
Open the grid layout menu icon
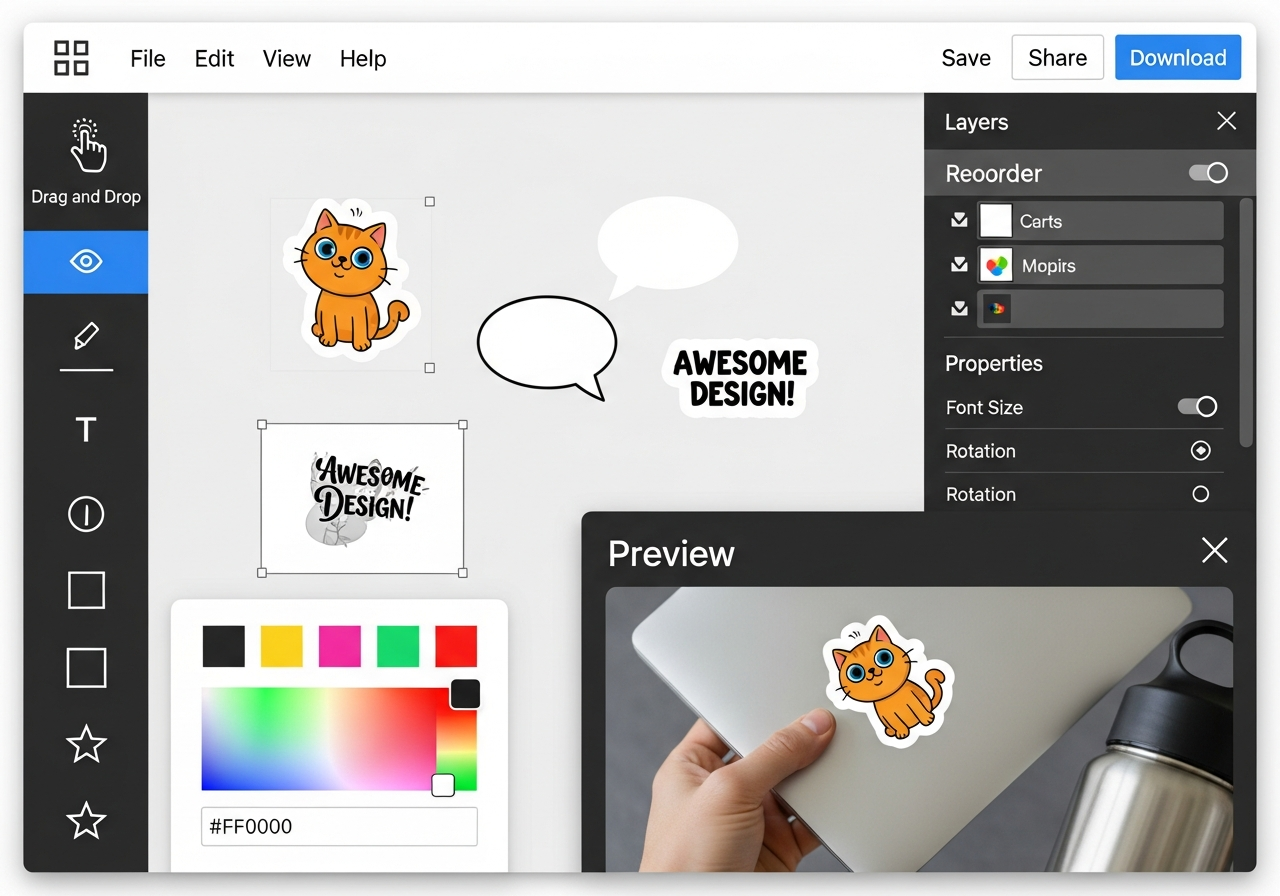[x=71, y=57]
